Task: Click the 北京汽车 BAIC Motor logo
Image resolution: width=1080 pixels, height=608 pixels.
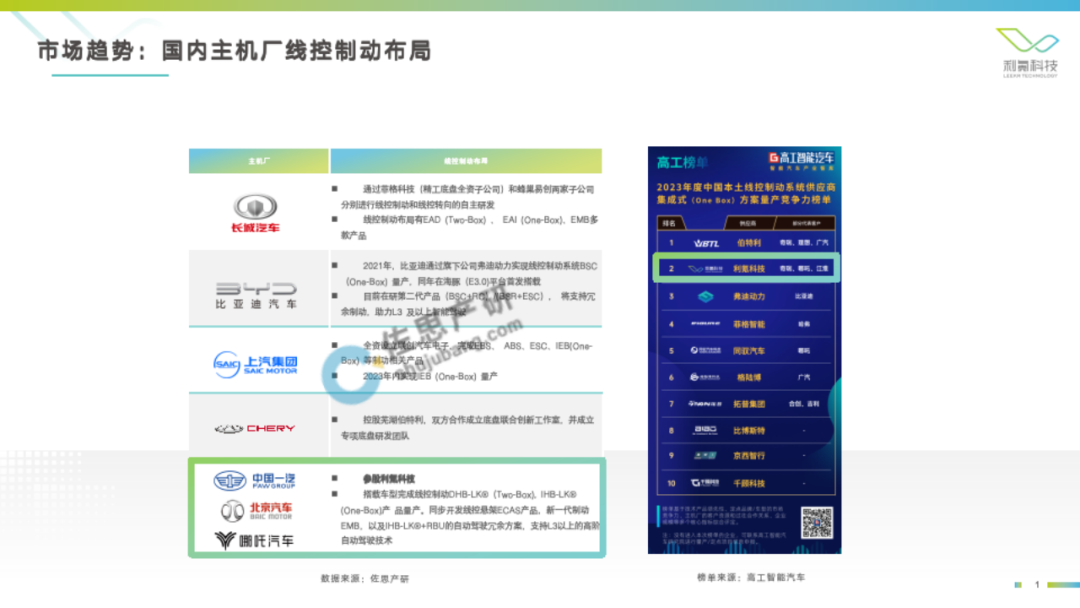Action: (256, 511)
